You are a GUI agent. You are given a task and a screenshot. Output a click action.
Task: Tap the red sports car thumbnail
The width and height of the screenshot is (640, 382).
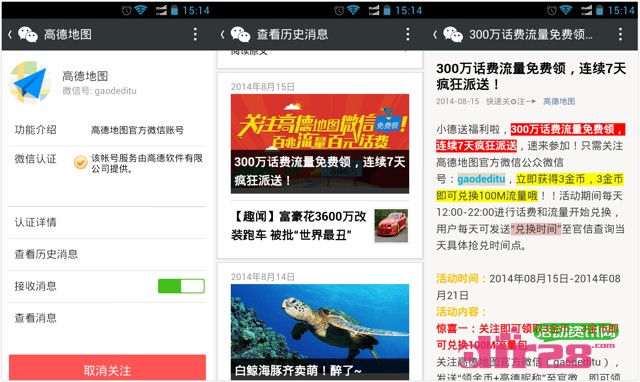391,226
